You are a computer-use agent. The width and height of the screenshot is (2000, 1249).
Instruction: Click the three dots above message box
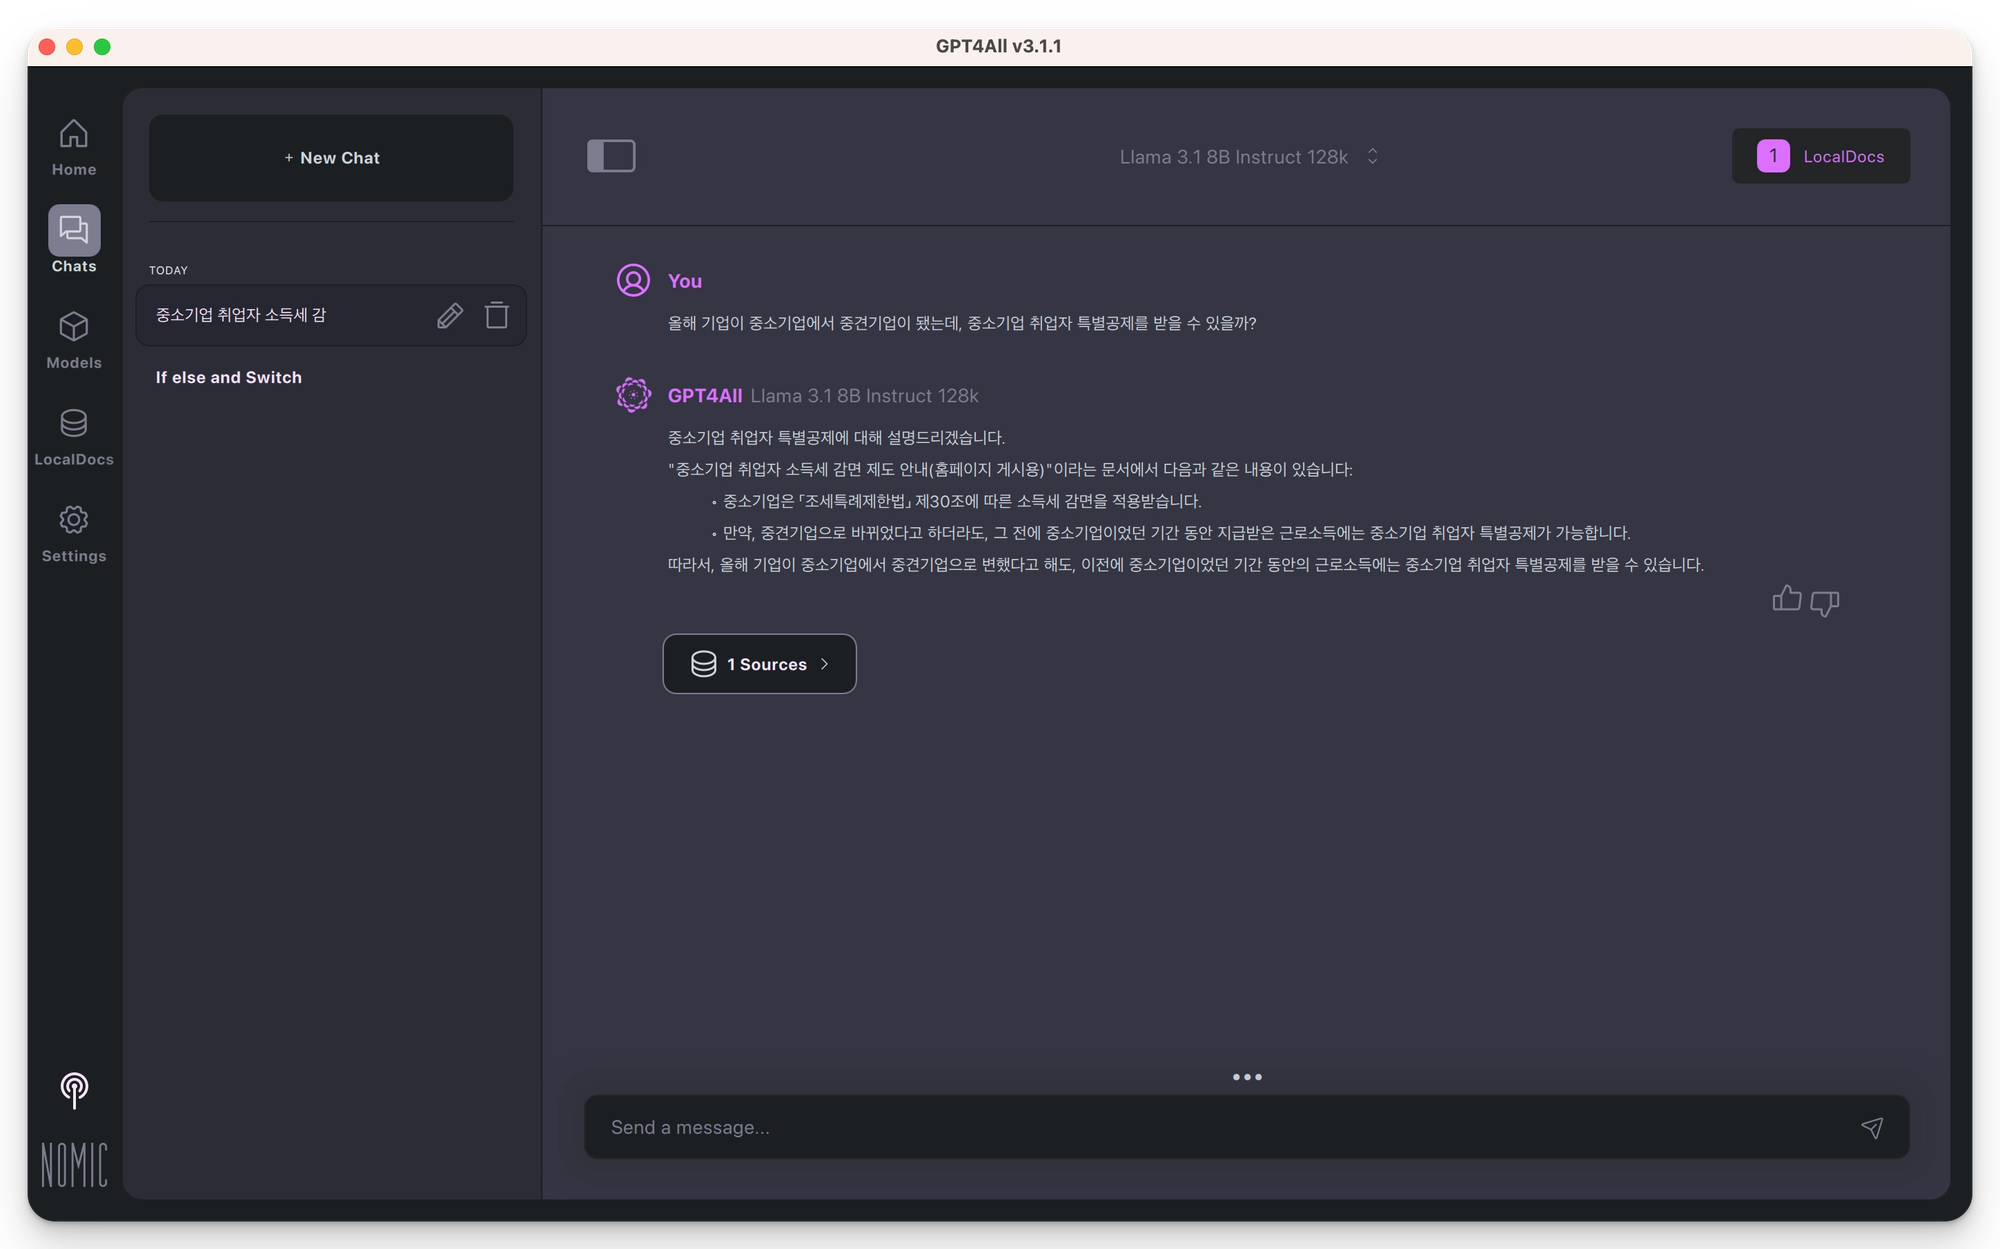click(x=1246, y=1077)
